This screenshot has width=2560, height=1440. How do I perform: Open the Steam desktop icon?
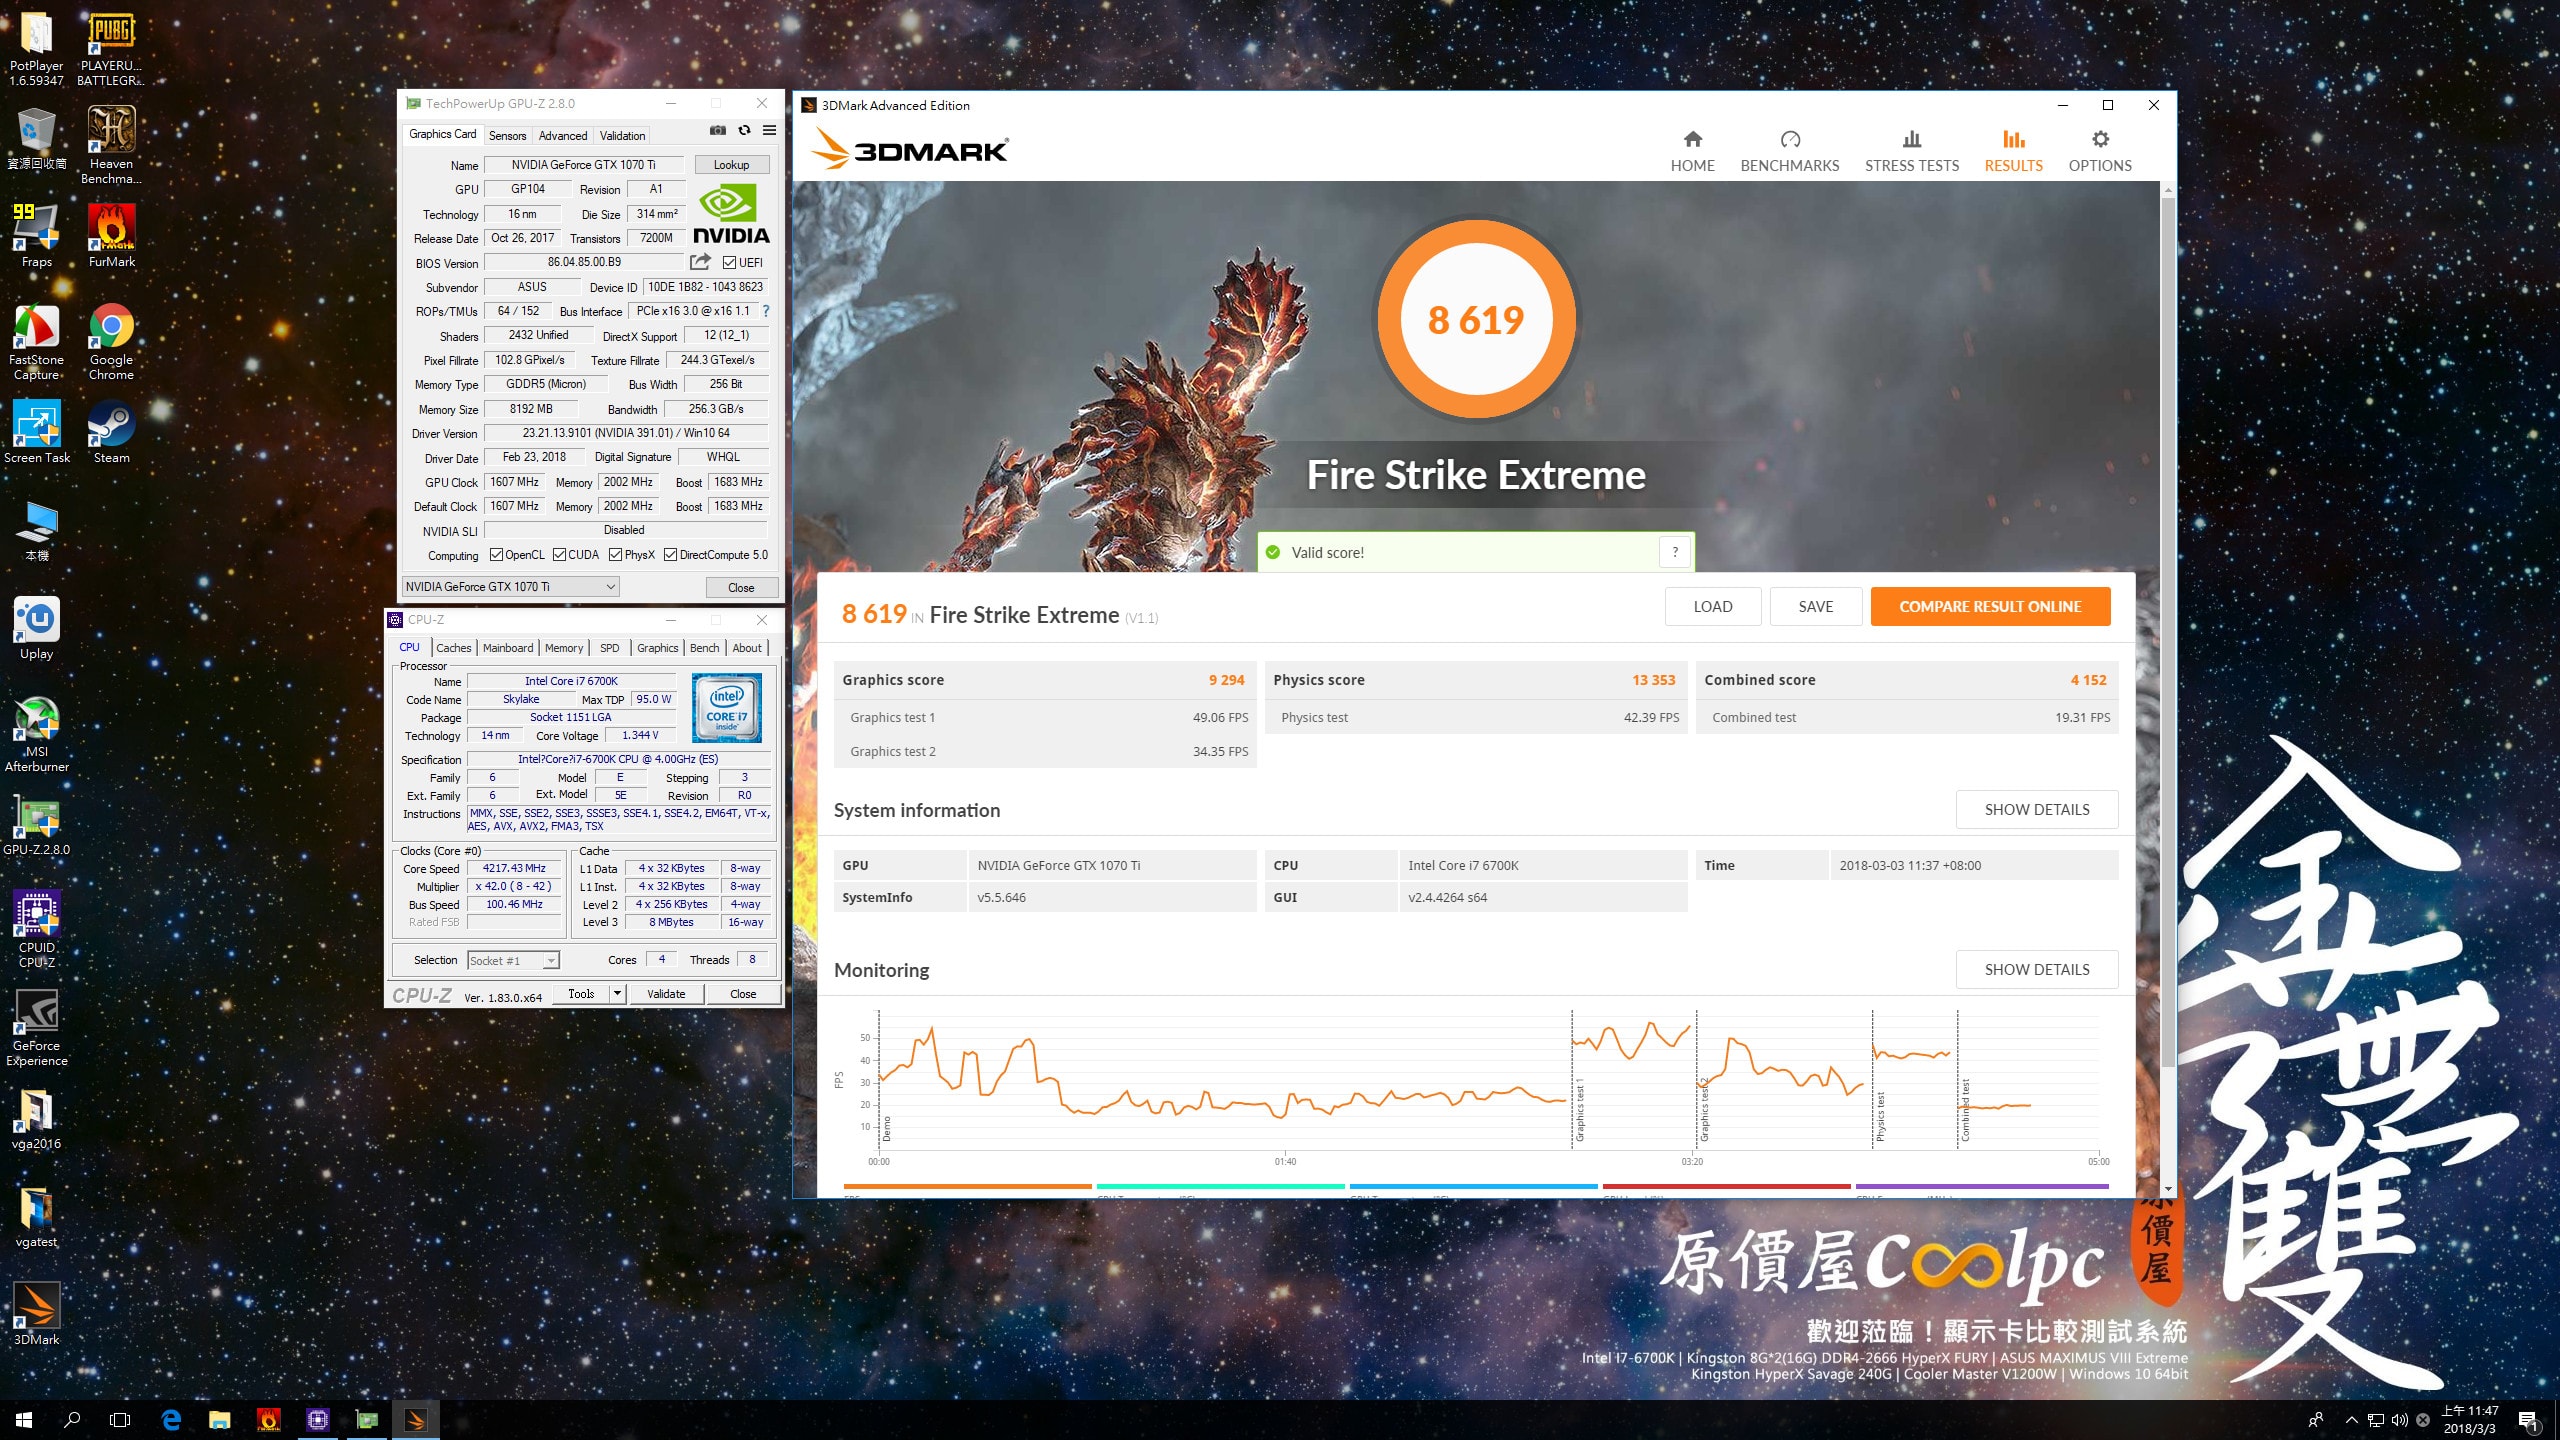point(111,432)
